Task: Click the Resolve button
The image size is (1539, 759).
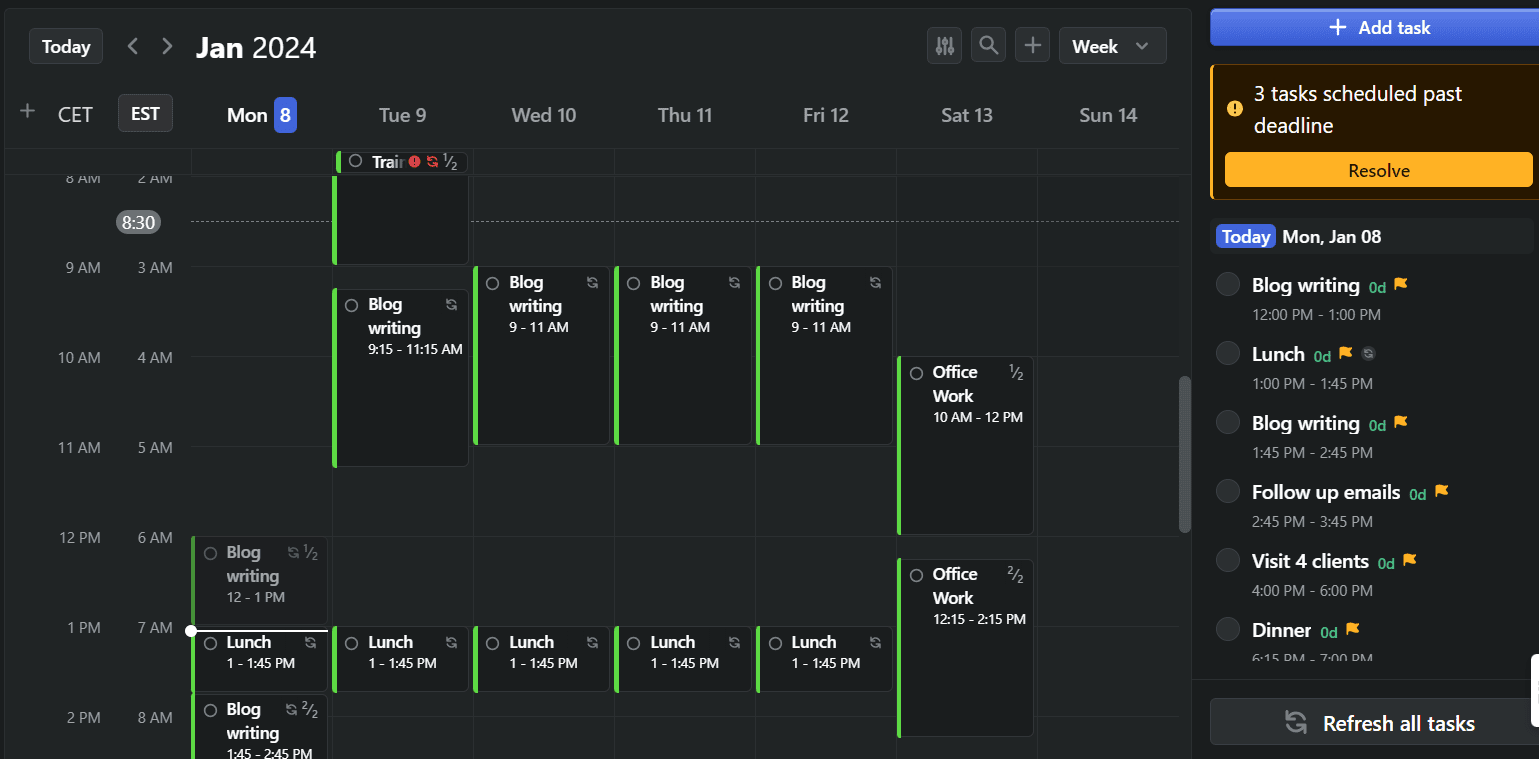Action: point(1378,171)
